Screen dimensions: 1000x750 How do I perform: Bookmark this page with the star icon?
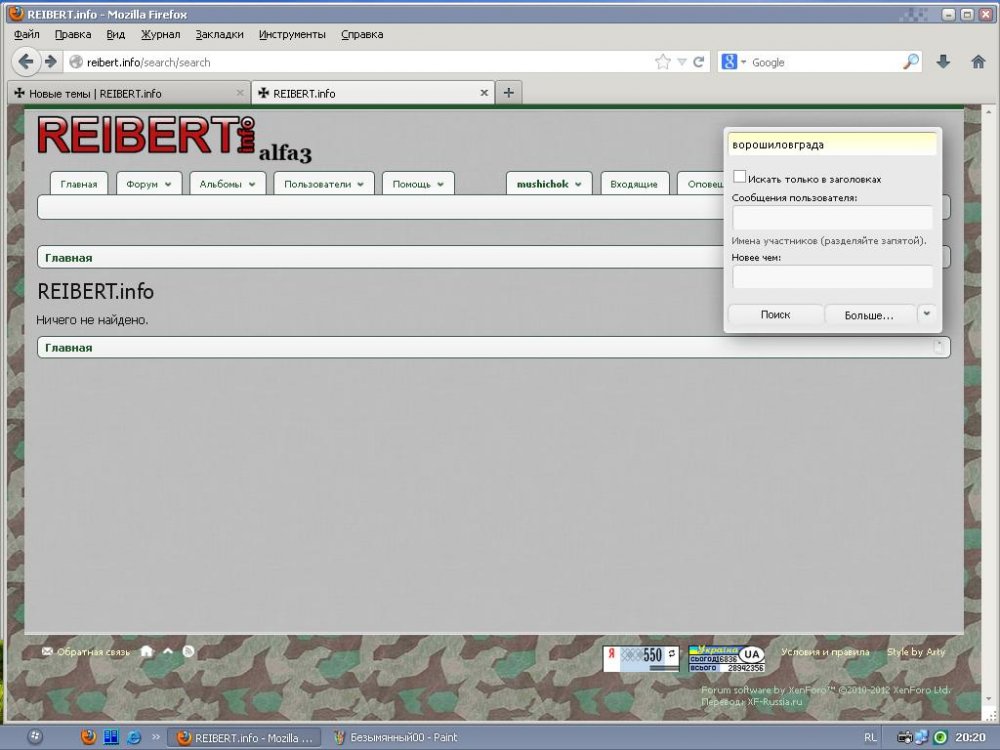[x=663, y=62]
